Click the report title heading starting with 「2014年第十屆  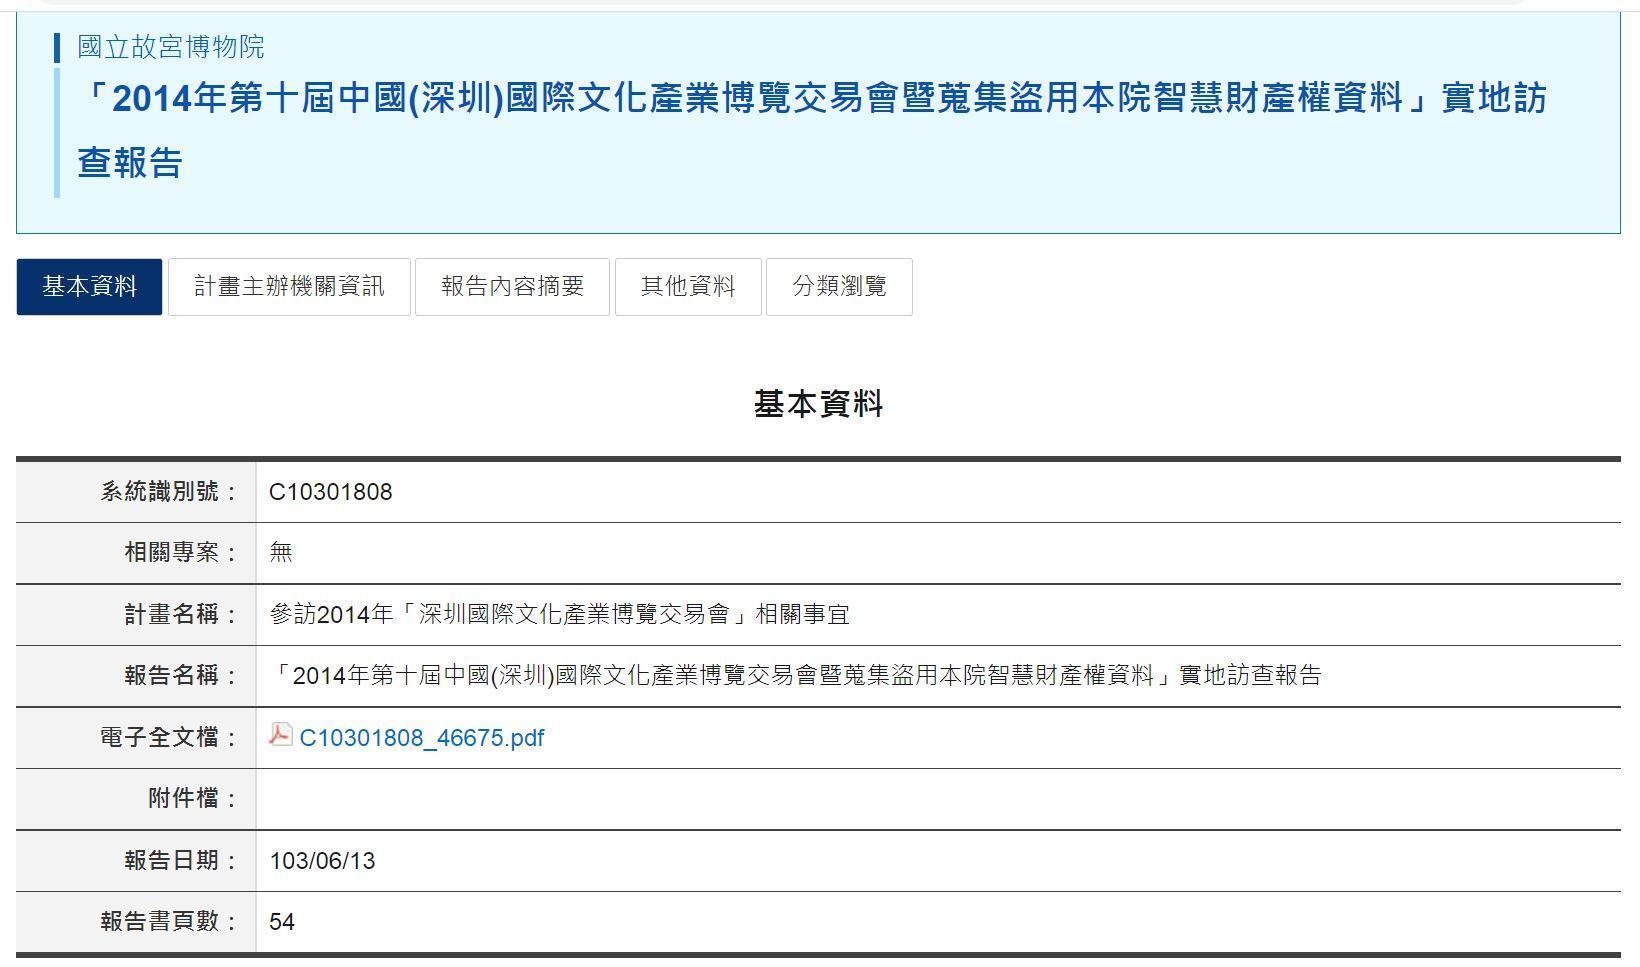point(812,130)
